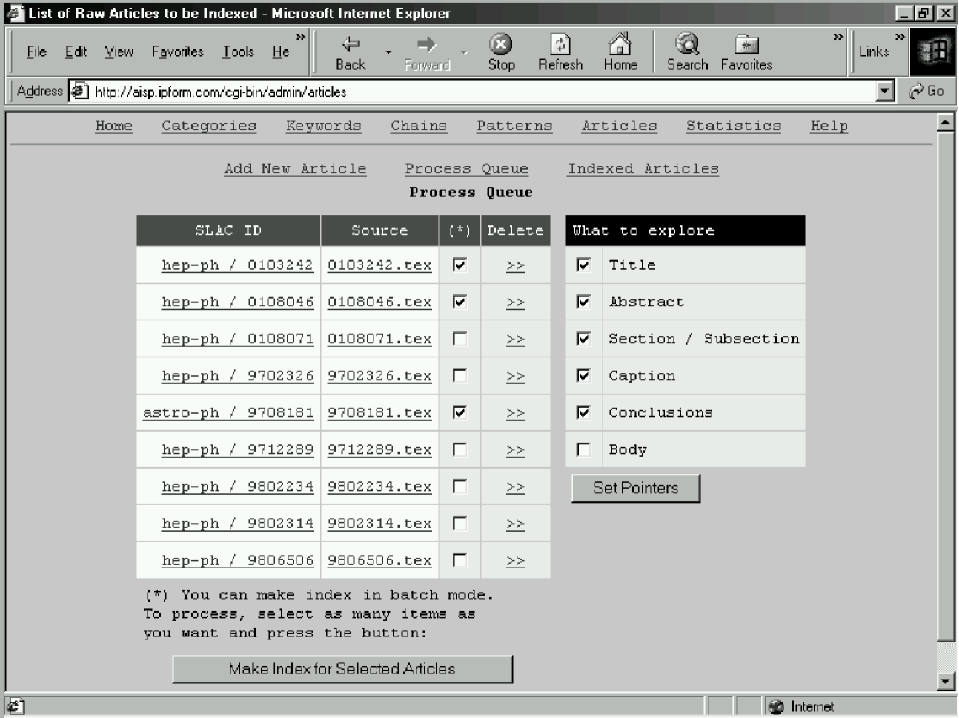Open the Process Queue link
Viewport: 959px width, 718px height.
point(467,169)
